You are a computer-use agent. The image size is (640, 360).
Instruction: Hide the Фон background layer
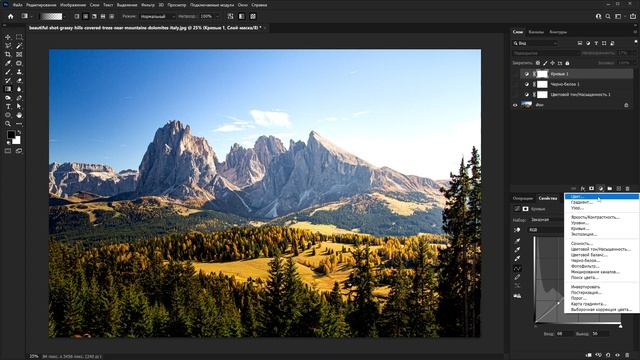pyautogui.click(x=515, y=105)
